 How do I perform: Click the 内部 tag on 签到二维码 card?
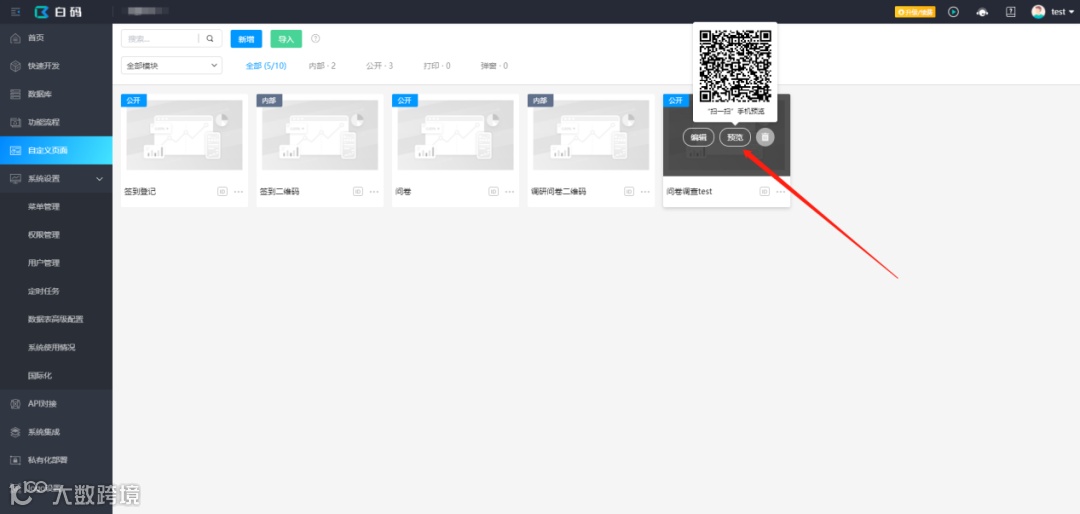[x=269, y=101]
